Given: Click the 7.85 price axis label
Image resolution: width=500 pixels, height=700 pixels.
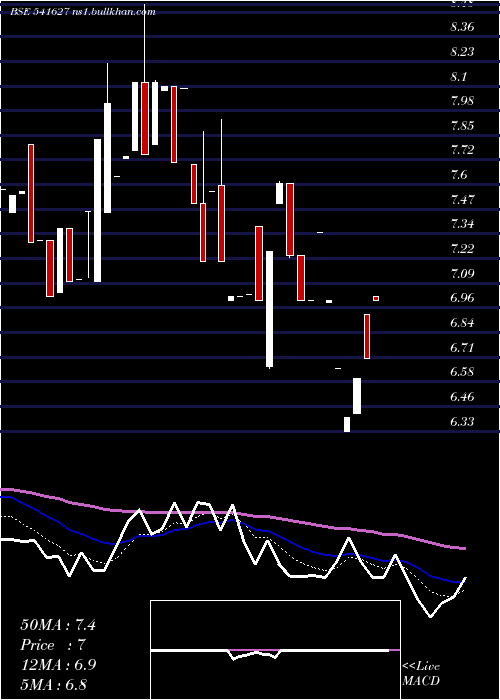Looking at the screenshot, I should tap(462, 126).
